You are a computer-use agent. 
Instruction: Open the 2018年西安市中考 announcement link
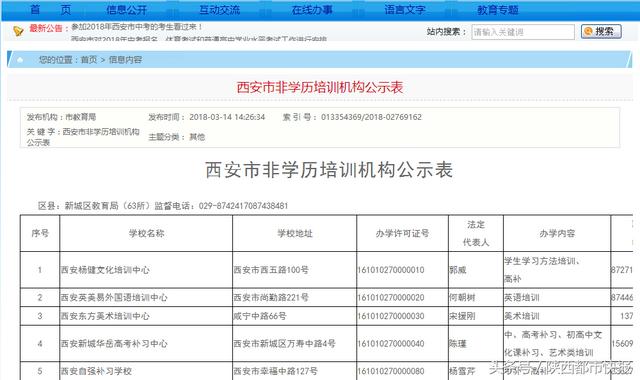[x=137, y=27]
